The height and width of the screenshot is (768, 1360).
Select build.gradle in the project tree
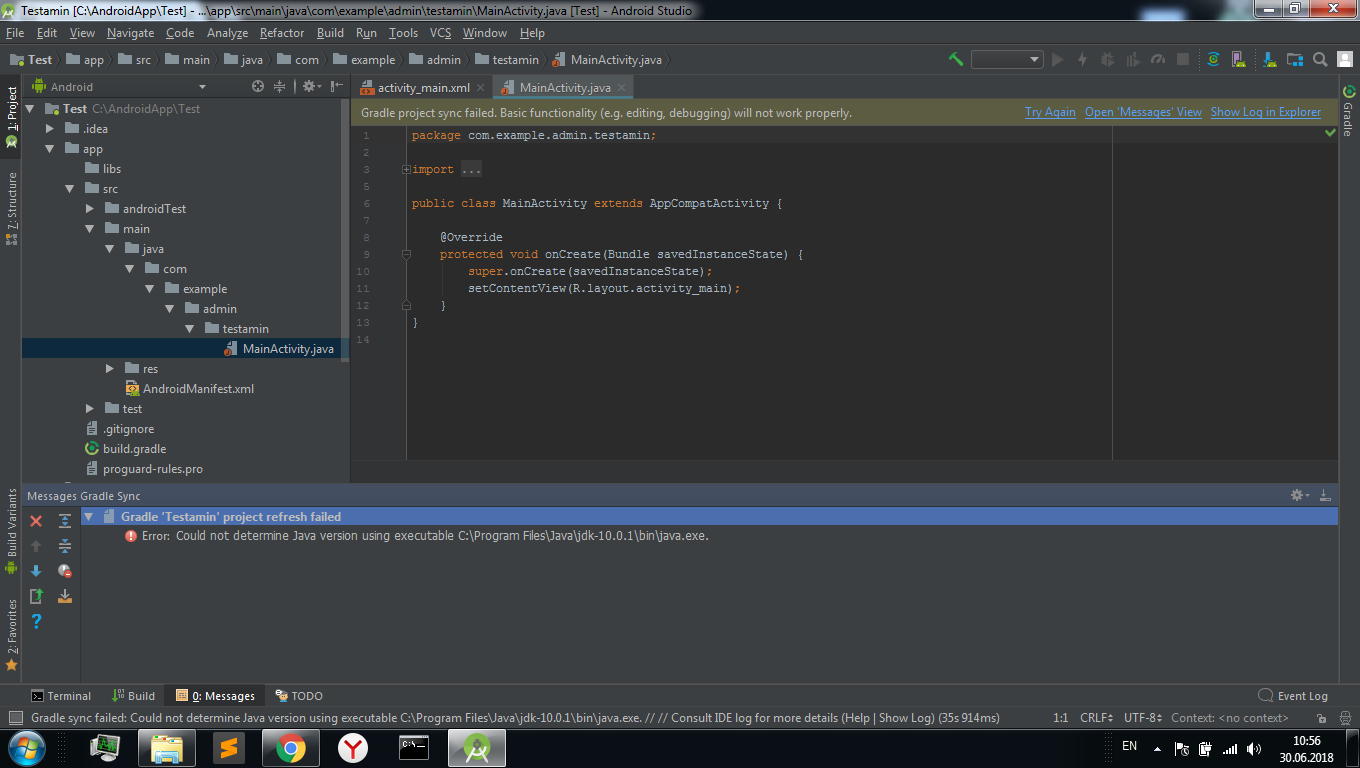pos(124,449)
